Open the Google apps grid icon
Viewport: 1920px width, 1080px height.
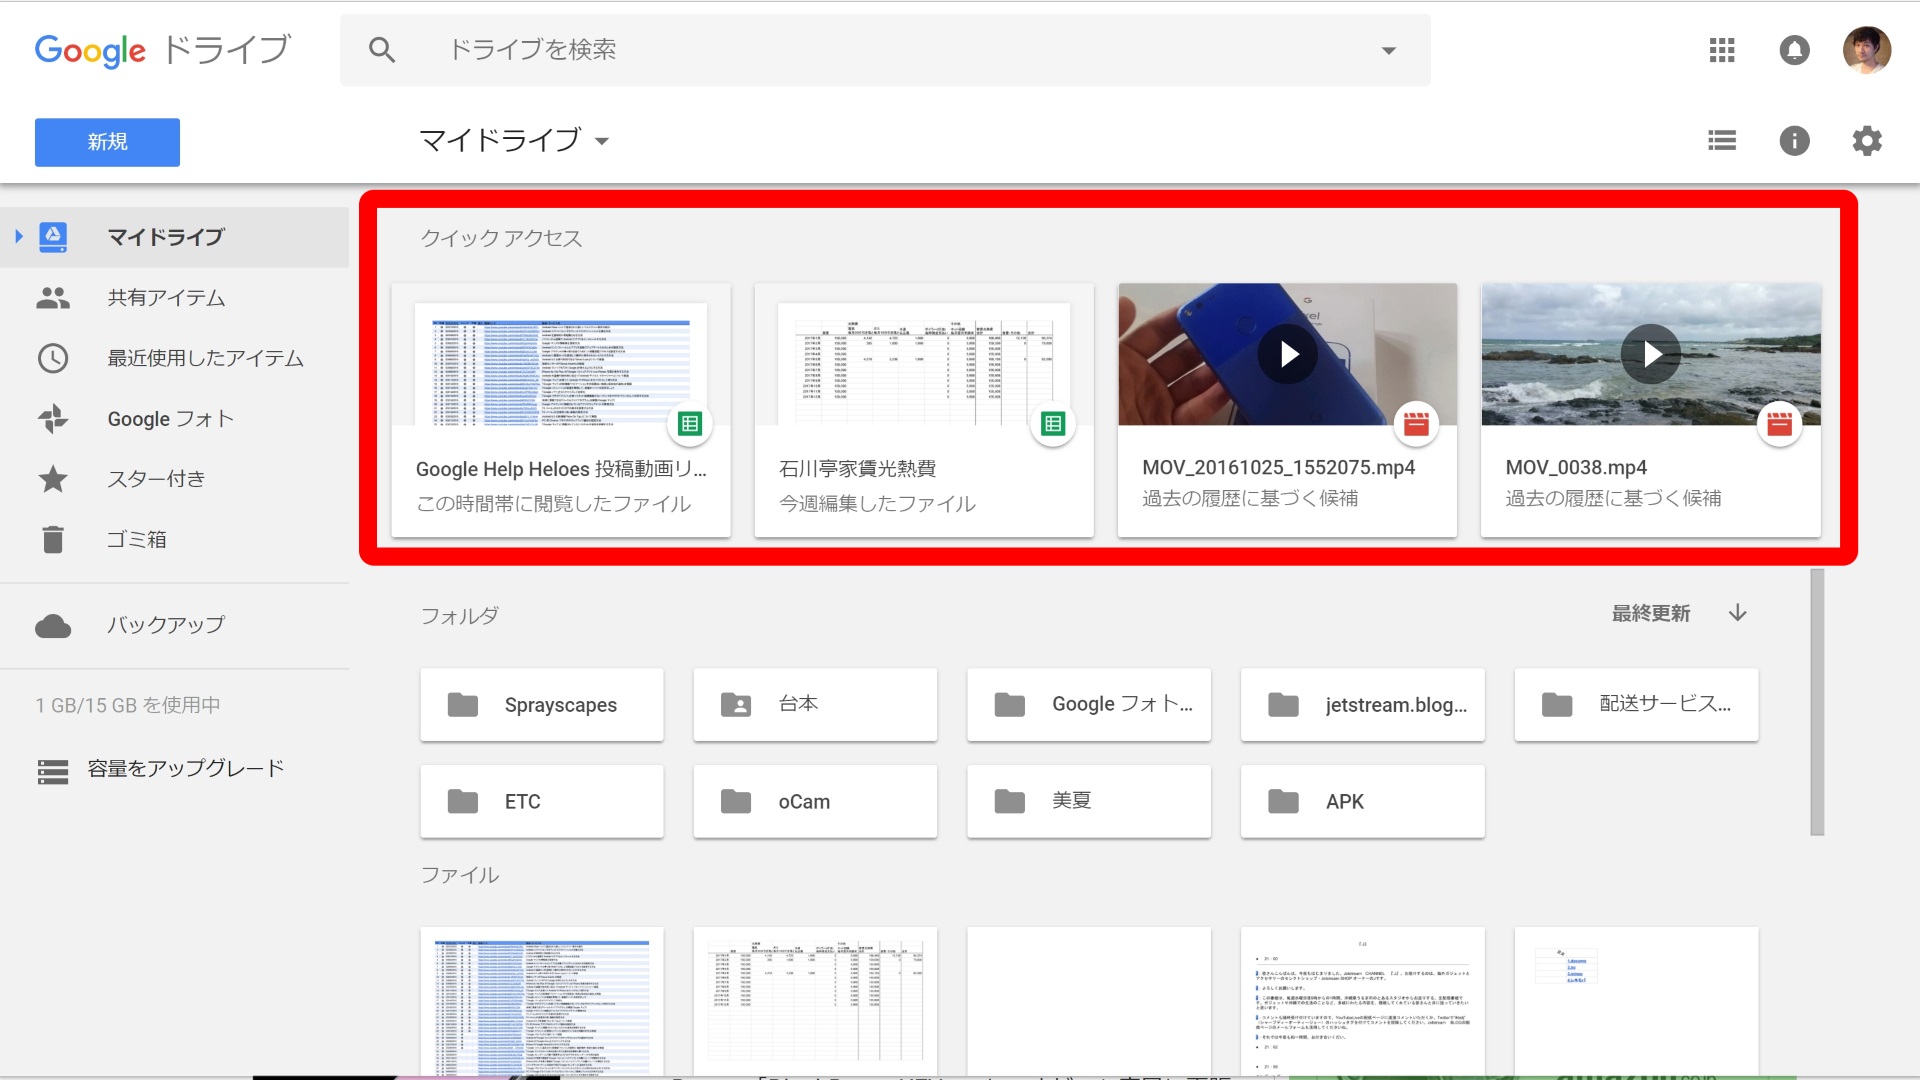pyautogui.click(x=1721, y=50)
